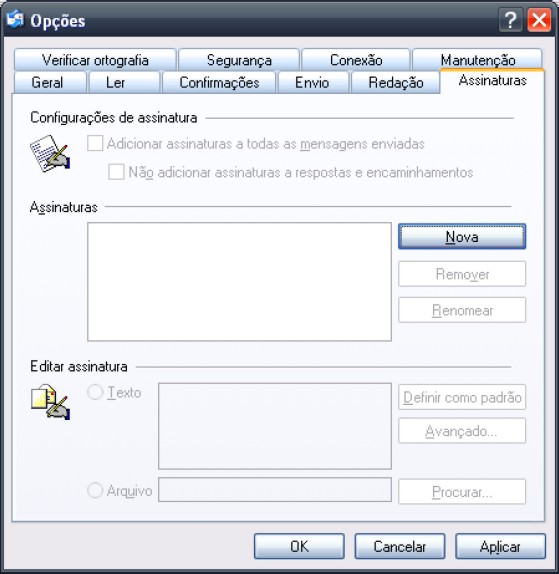Switch to the Geral tab
559x574 pixels.
coord(50,82)
